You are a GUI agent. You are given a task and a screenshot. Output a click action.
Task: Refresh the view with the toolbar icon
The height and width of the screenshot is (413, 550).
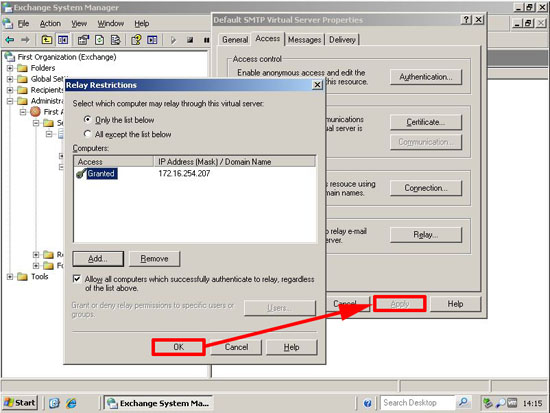point(100,40)
